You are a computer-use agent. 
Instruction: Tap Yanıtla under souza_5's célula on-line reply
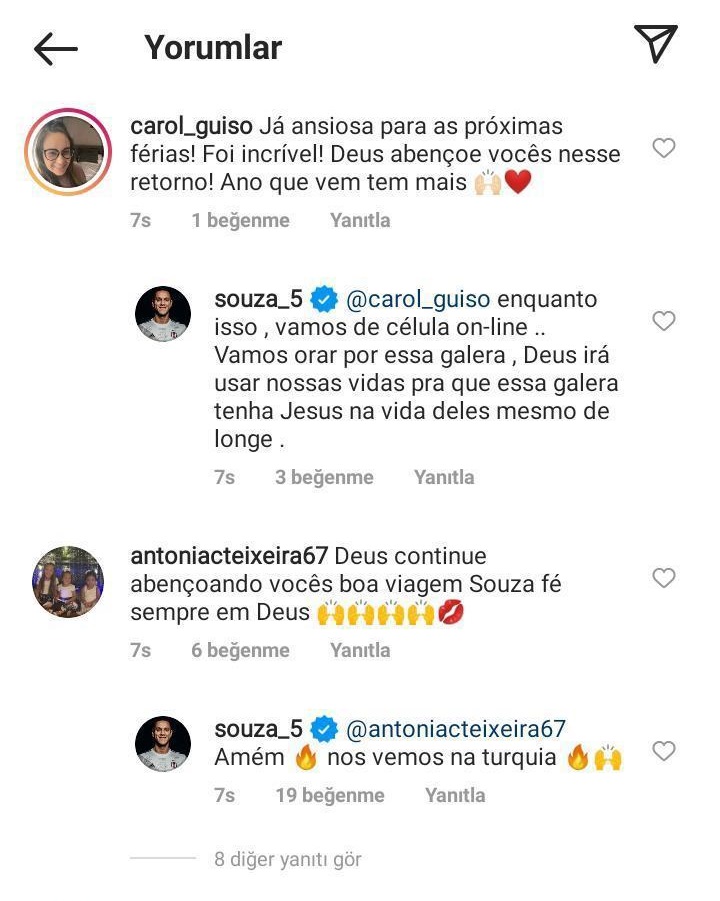coord(444,477)
